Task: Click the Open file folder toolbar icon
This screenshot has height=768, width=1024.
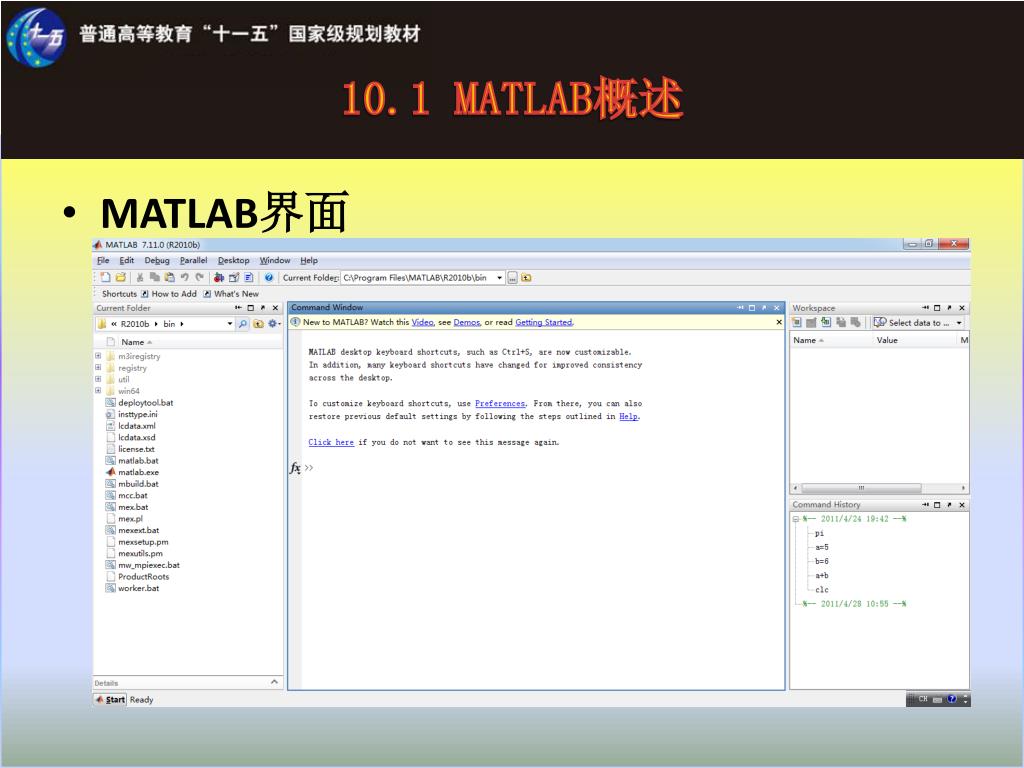Action: (x=121, y=278)
